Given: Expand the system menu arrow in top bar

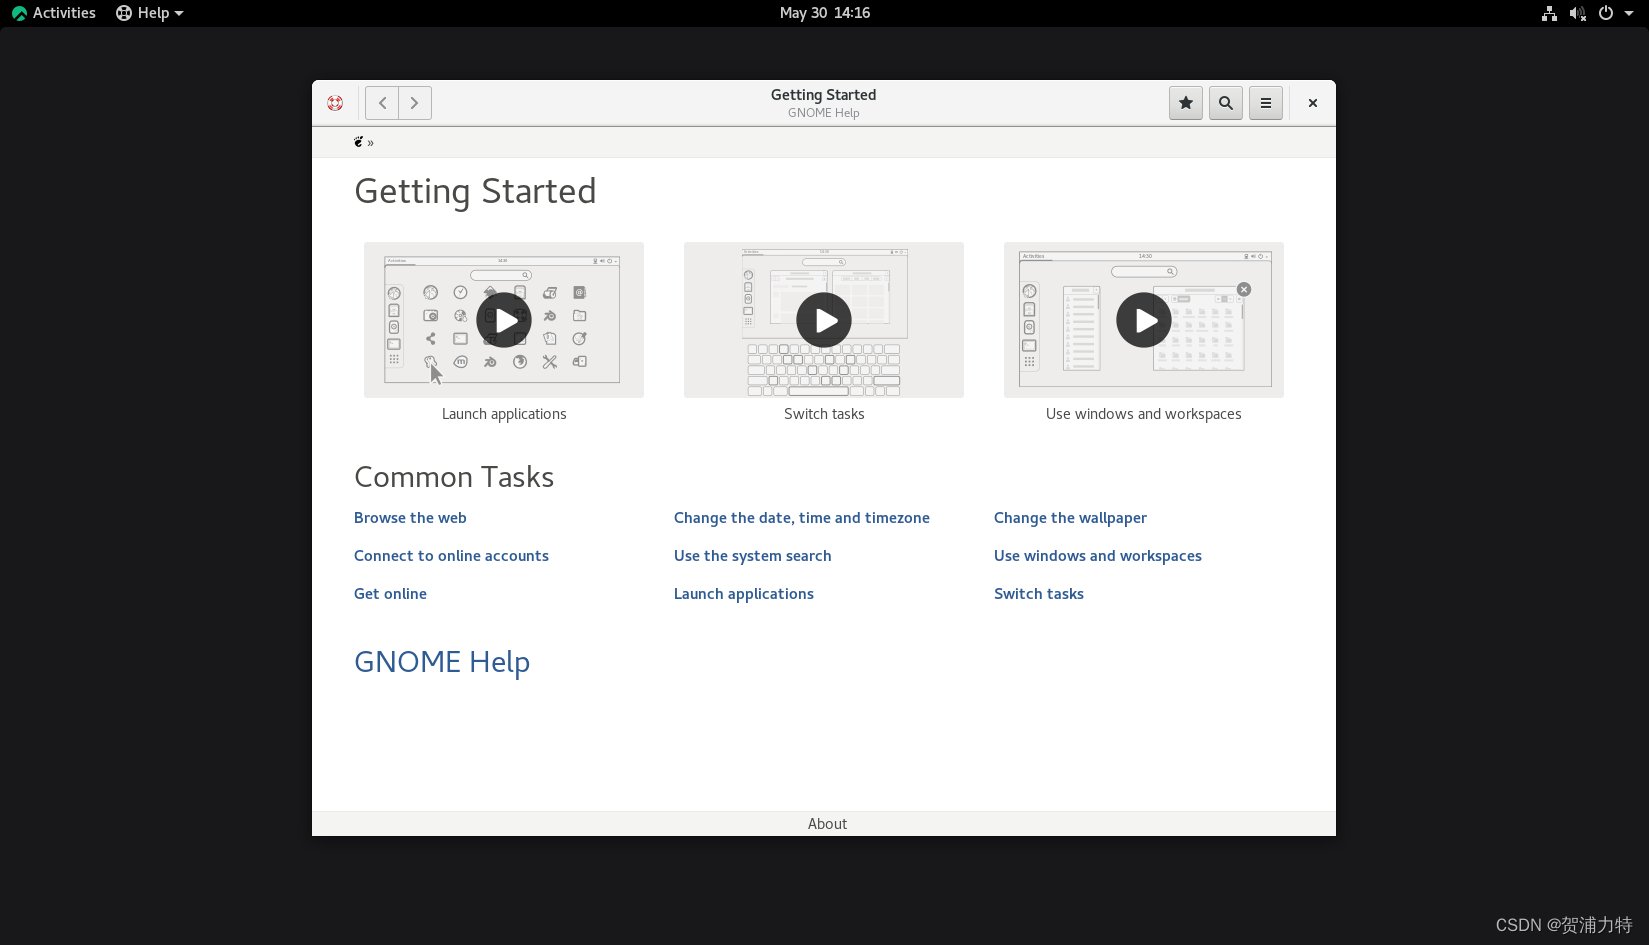Looking at the screenshot, I should tap(1629, 13).
